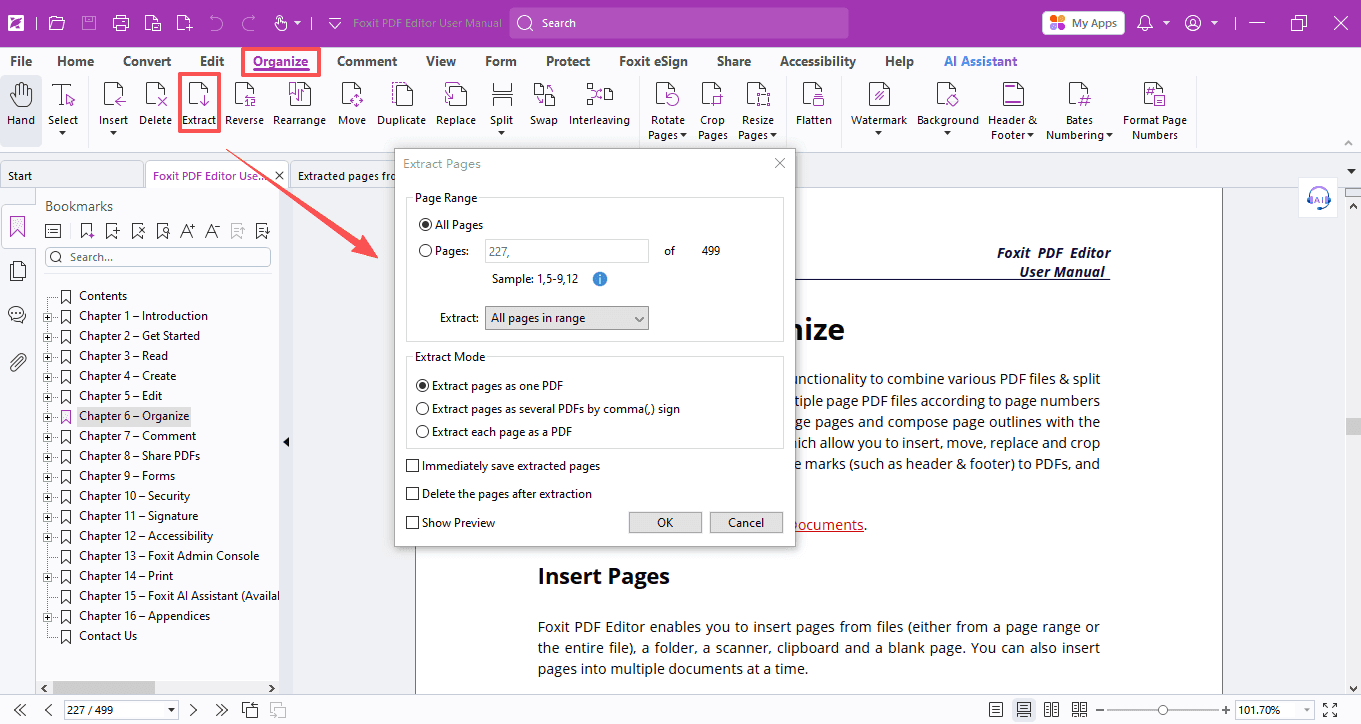Viewport: 1361px width, 724px height.
Task: Open the Split dropdown
Action: (502, 133)
